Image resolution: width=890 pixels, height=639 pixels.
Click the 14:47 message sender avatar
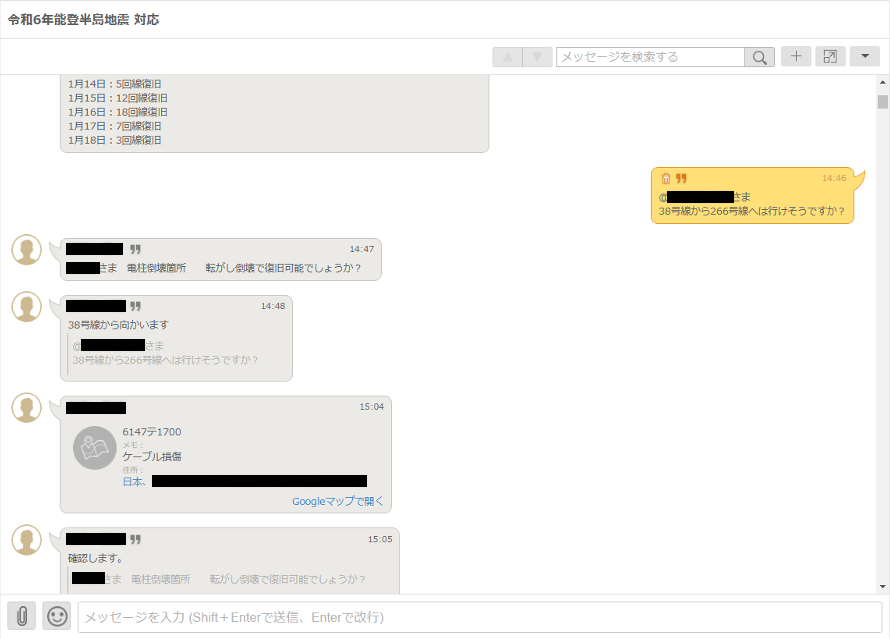tap(27, 250)
